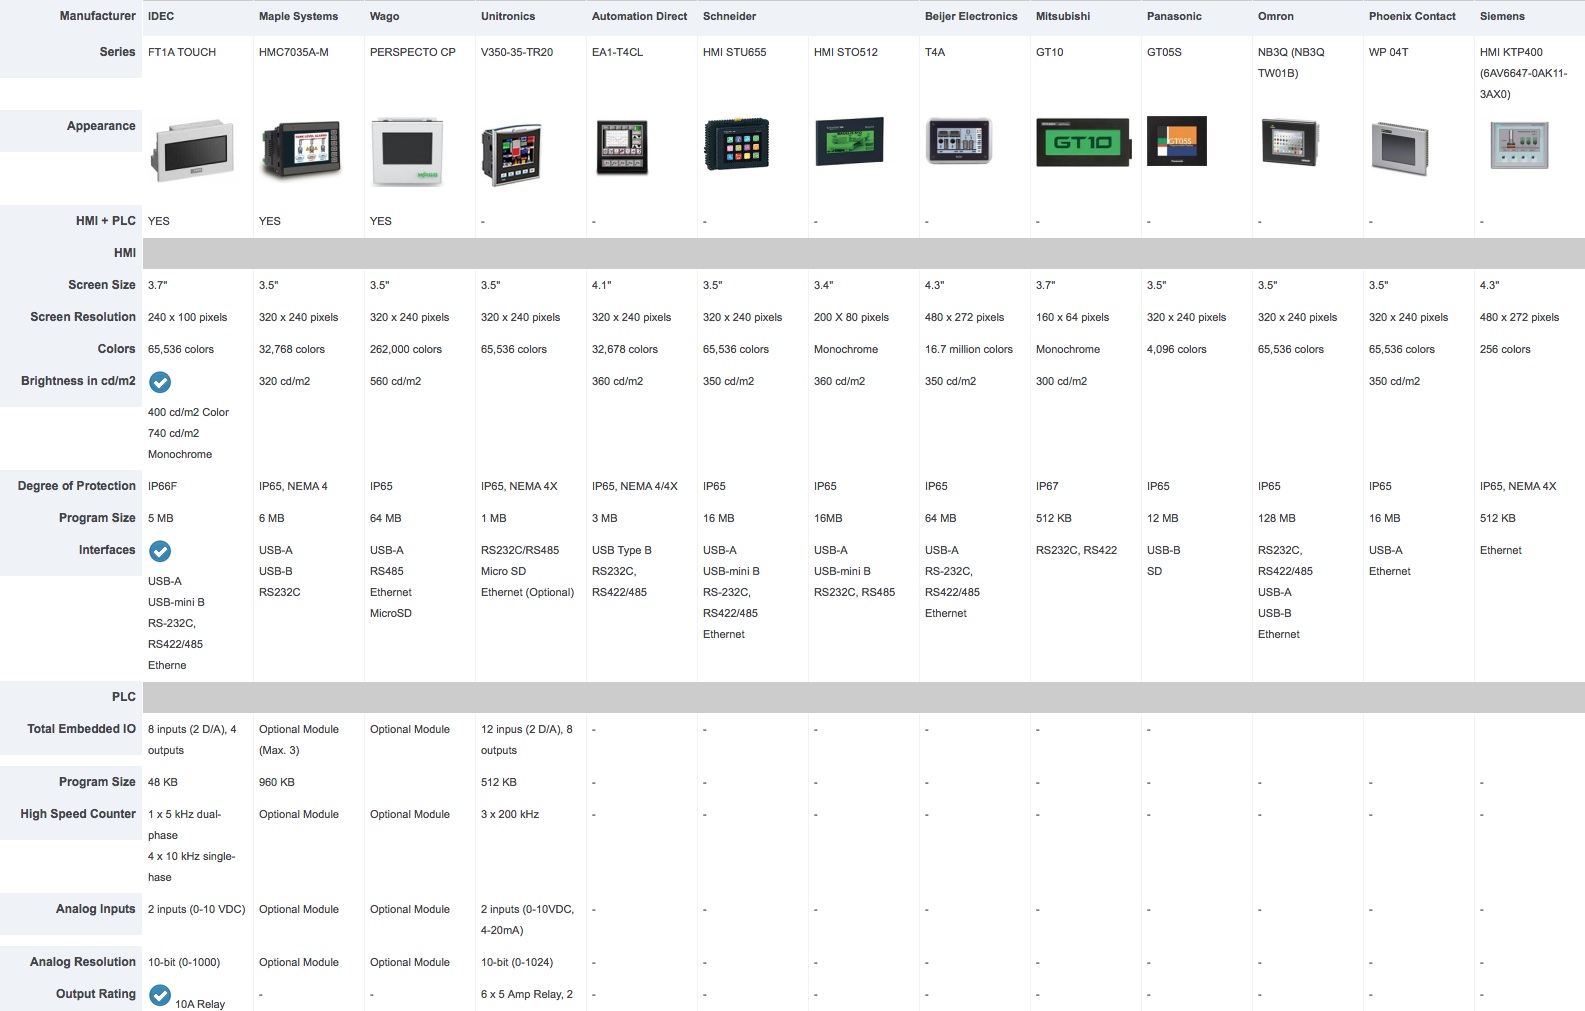The width and height of the screenshot is (1585, 1011).
Task: Click the GT05S series name
Action: tap(1164, 52)
